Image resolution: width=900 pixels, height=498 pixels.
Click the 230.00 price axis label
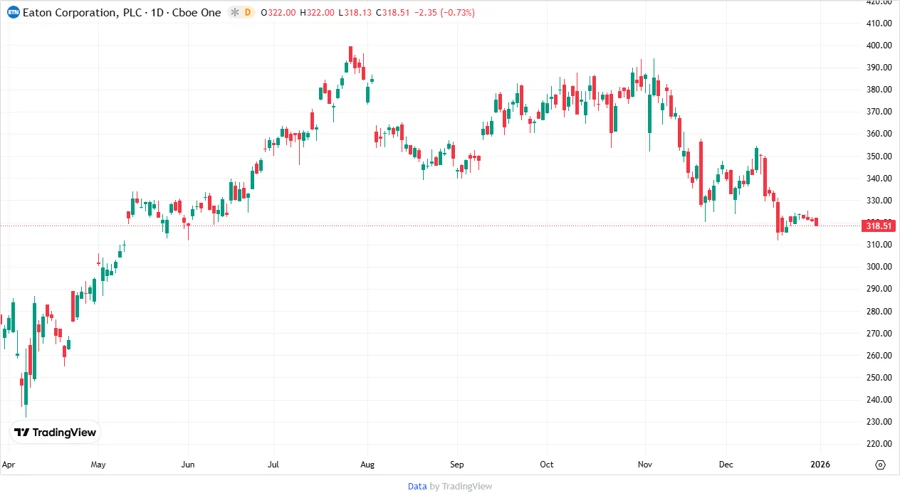879,422
